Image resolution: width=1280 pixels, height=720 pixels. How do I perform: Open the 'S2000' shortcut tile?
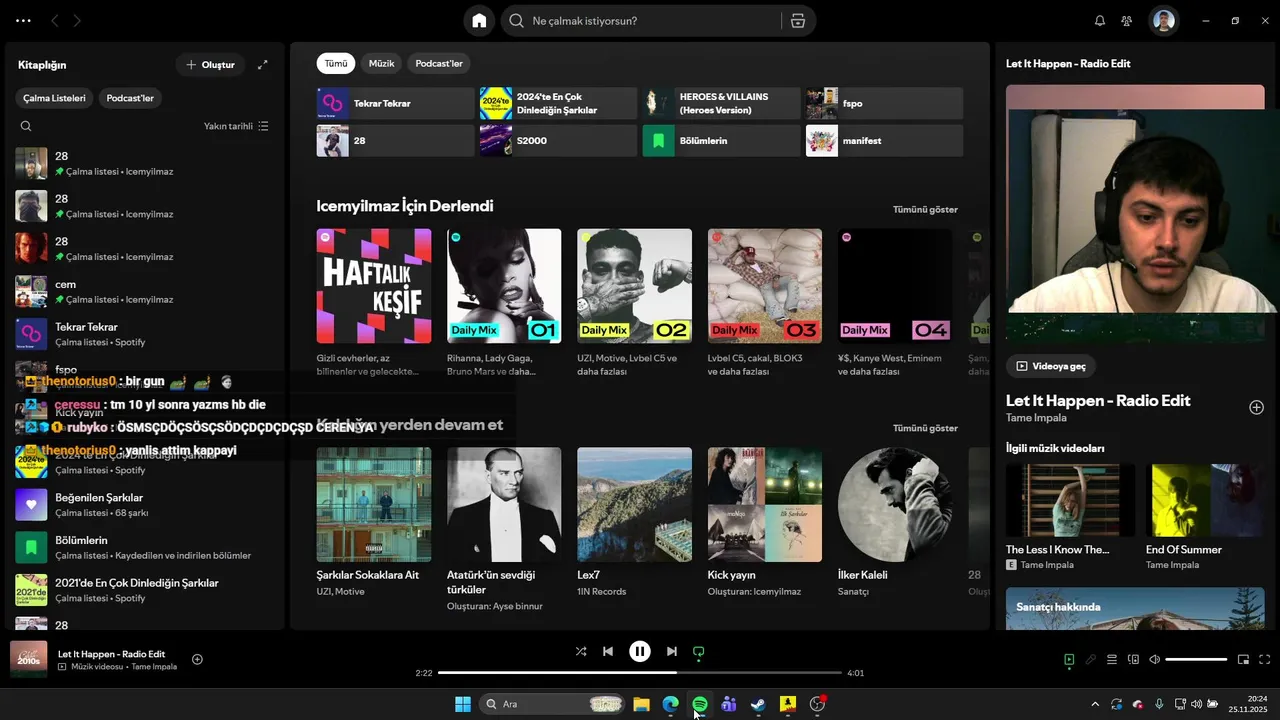(558, 141)
